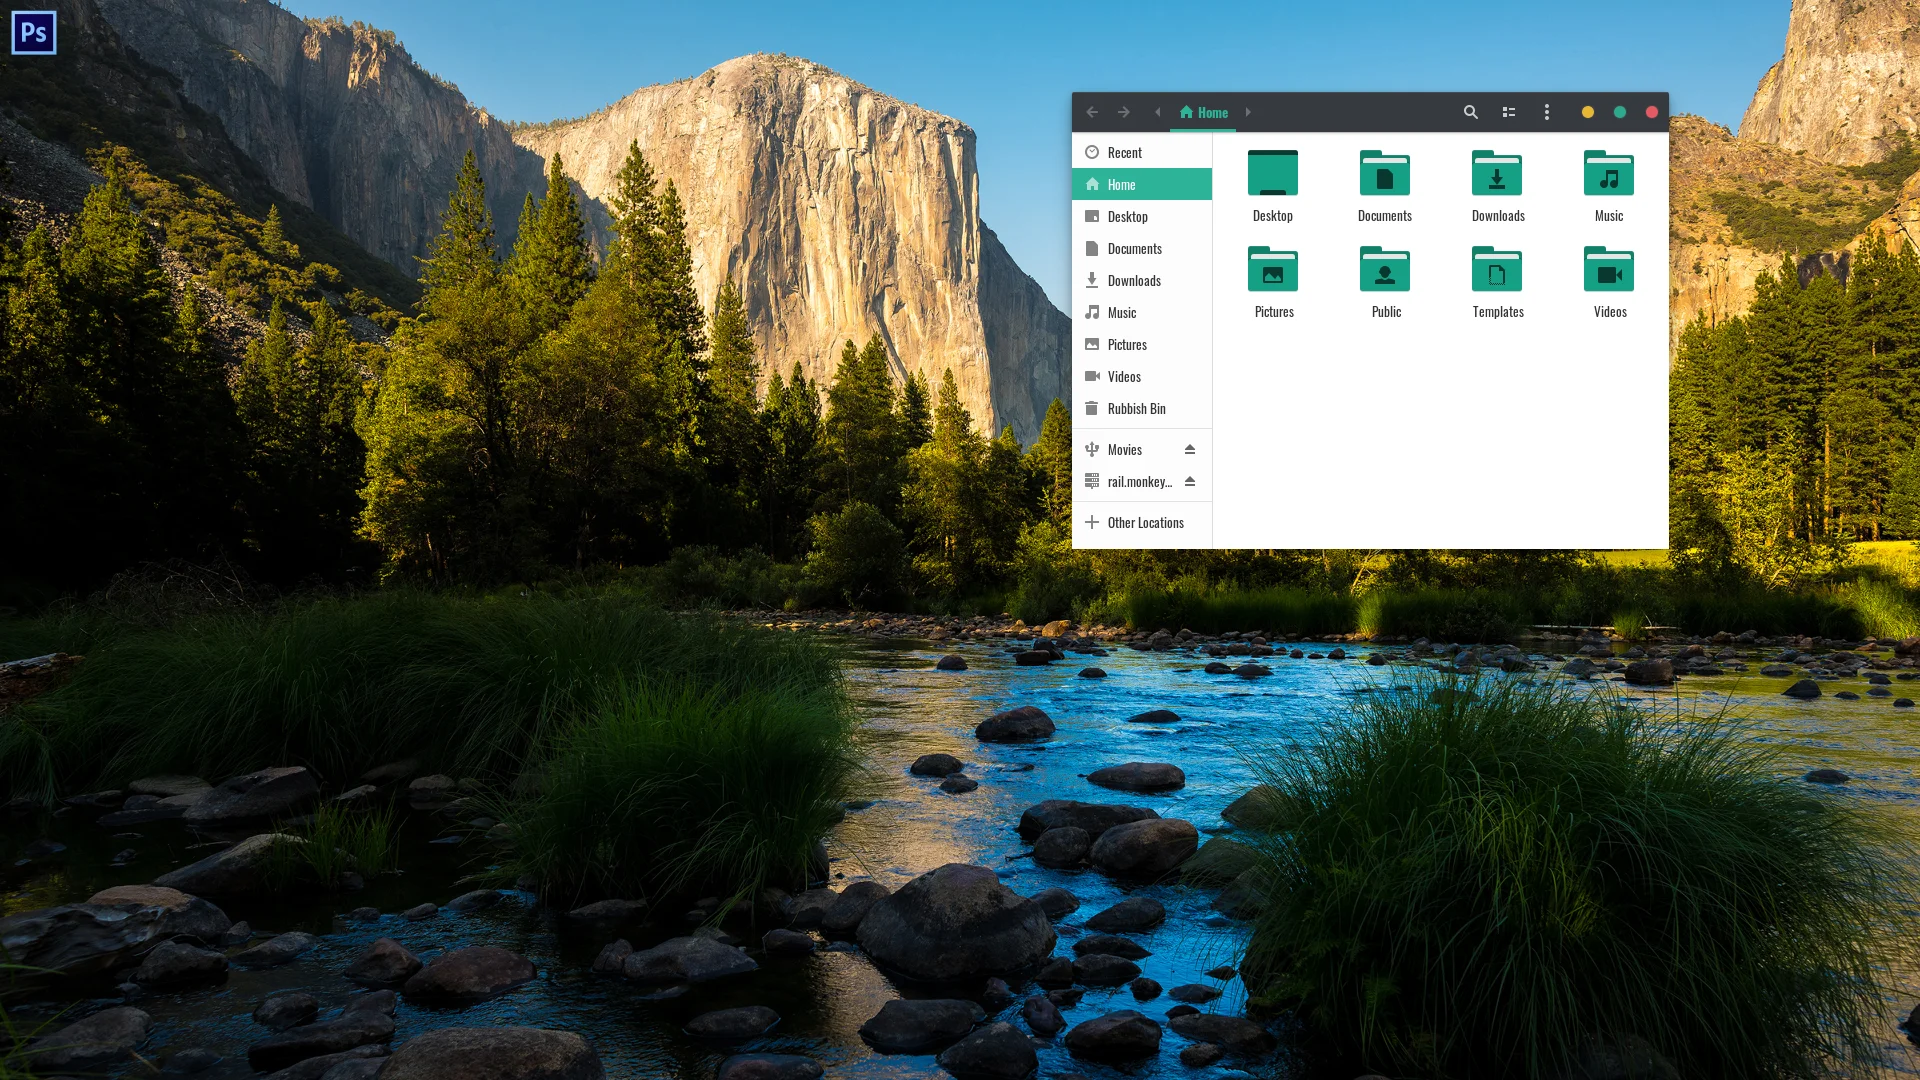Close the window with red button
Viewport: 1920px width, 1080px height.
(1652, 112)
